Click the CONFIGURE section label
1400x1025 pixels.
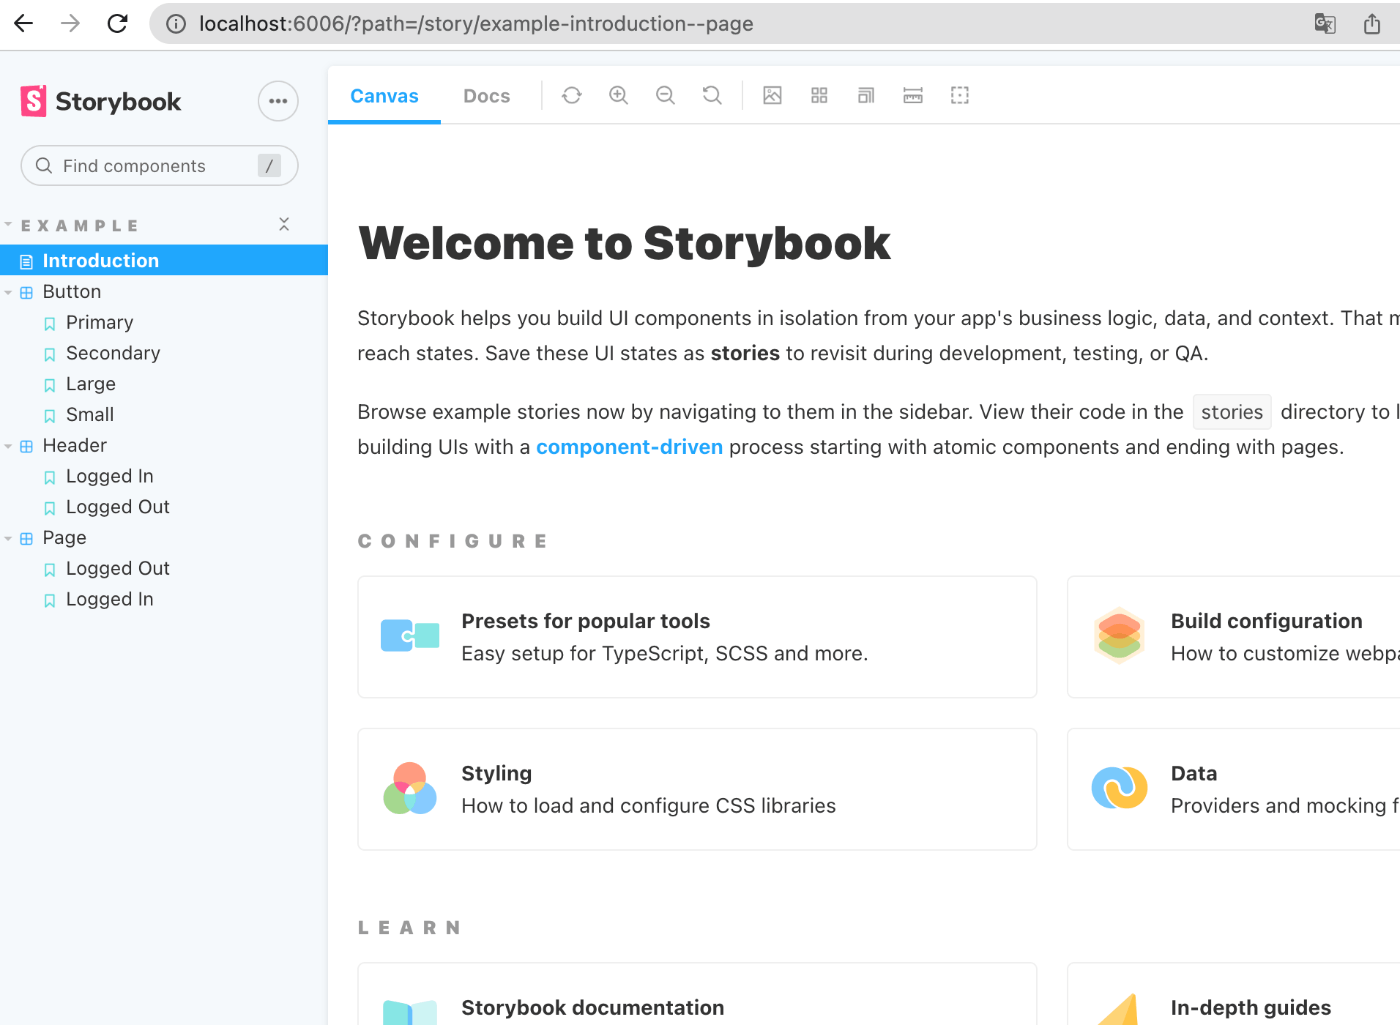point(453,541)
